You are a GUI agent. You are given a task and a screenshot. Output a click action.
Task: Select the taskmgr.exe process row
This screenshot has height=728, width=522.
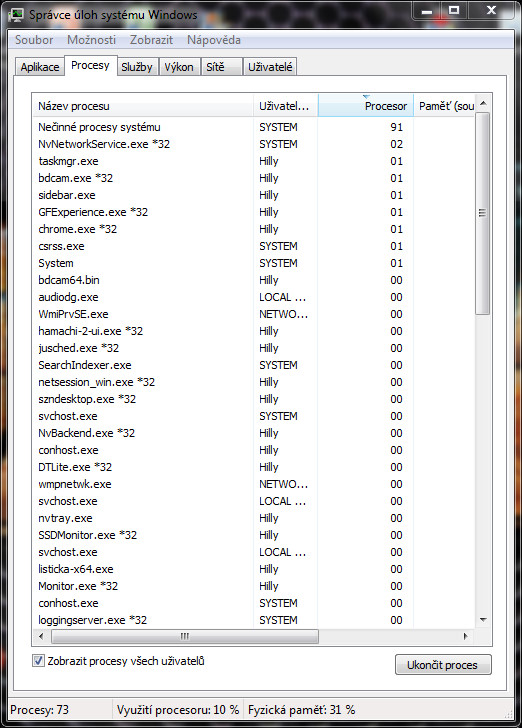point(253,161)
